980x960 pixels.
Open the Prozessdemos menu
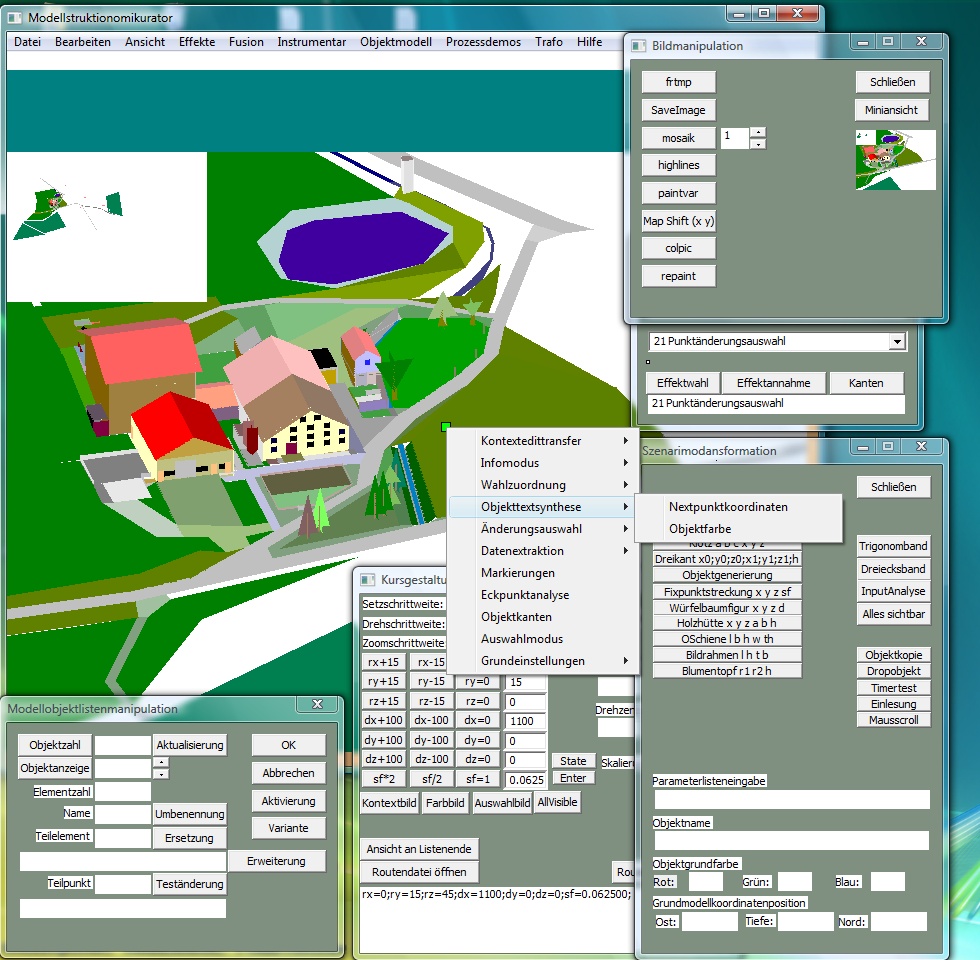[483, 42]
